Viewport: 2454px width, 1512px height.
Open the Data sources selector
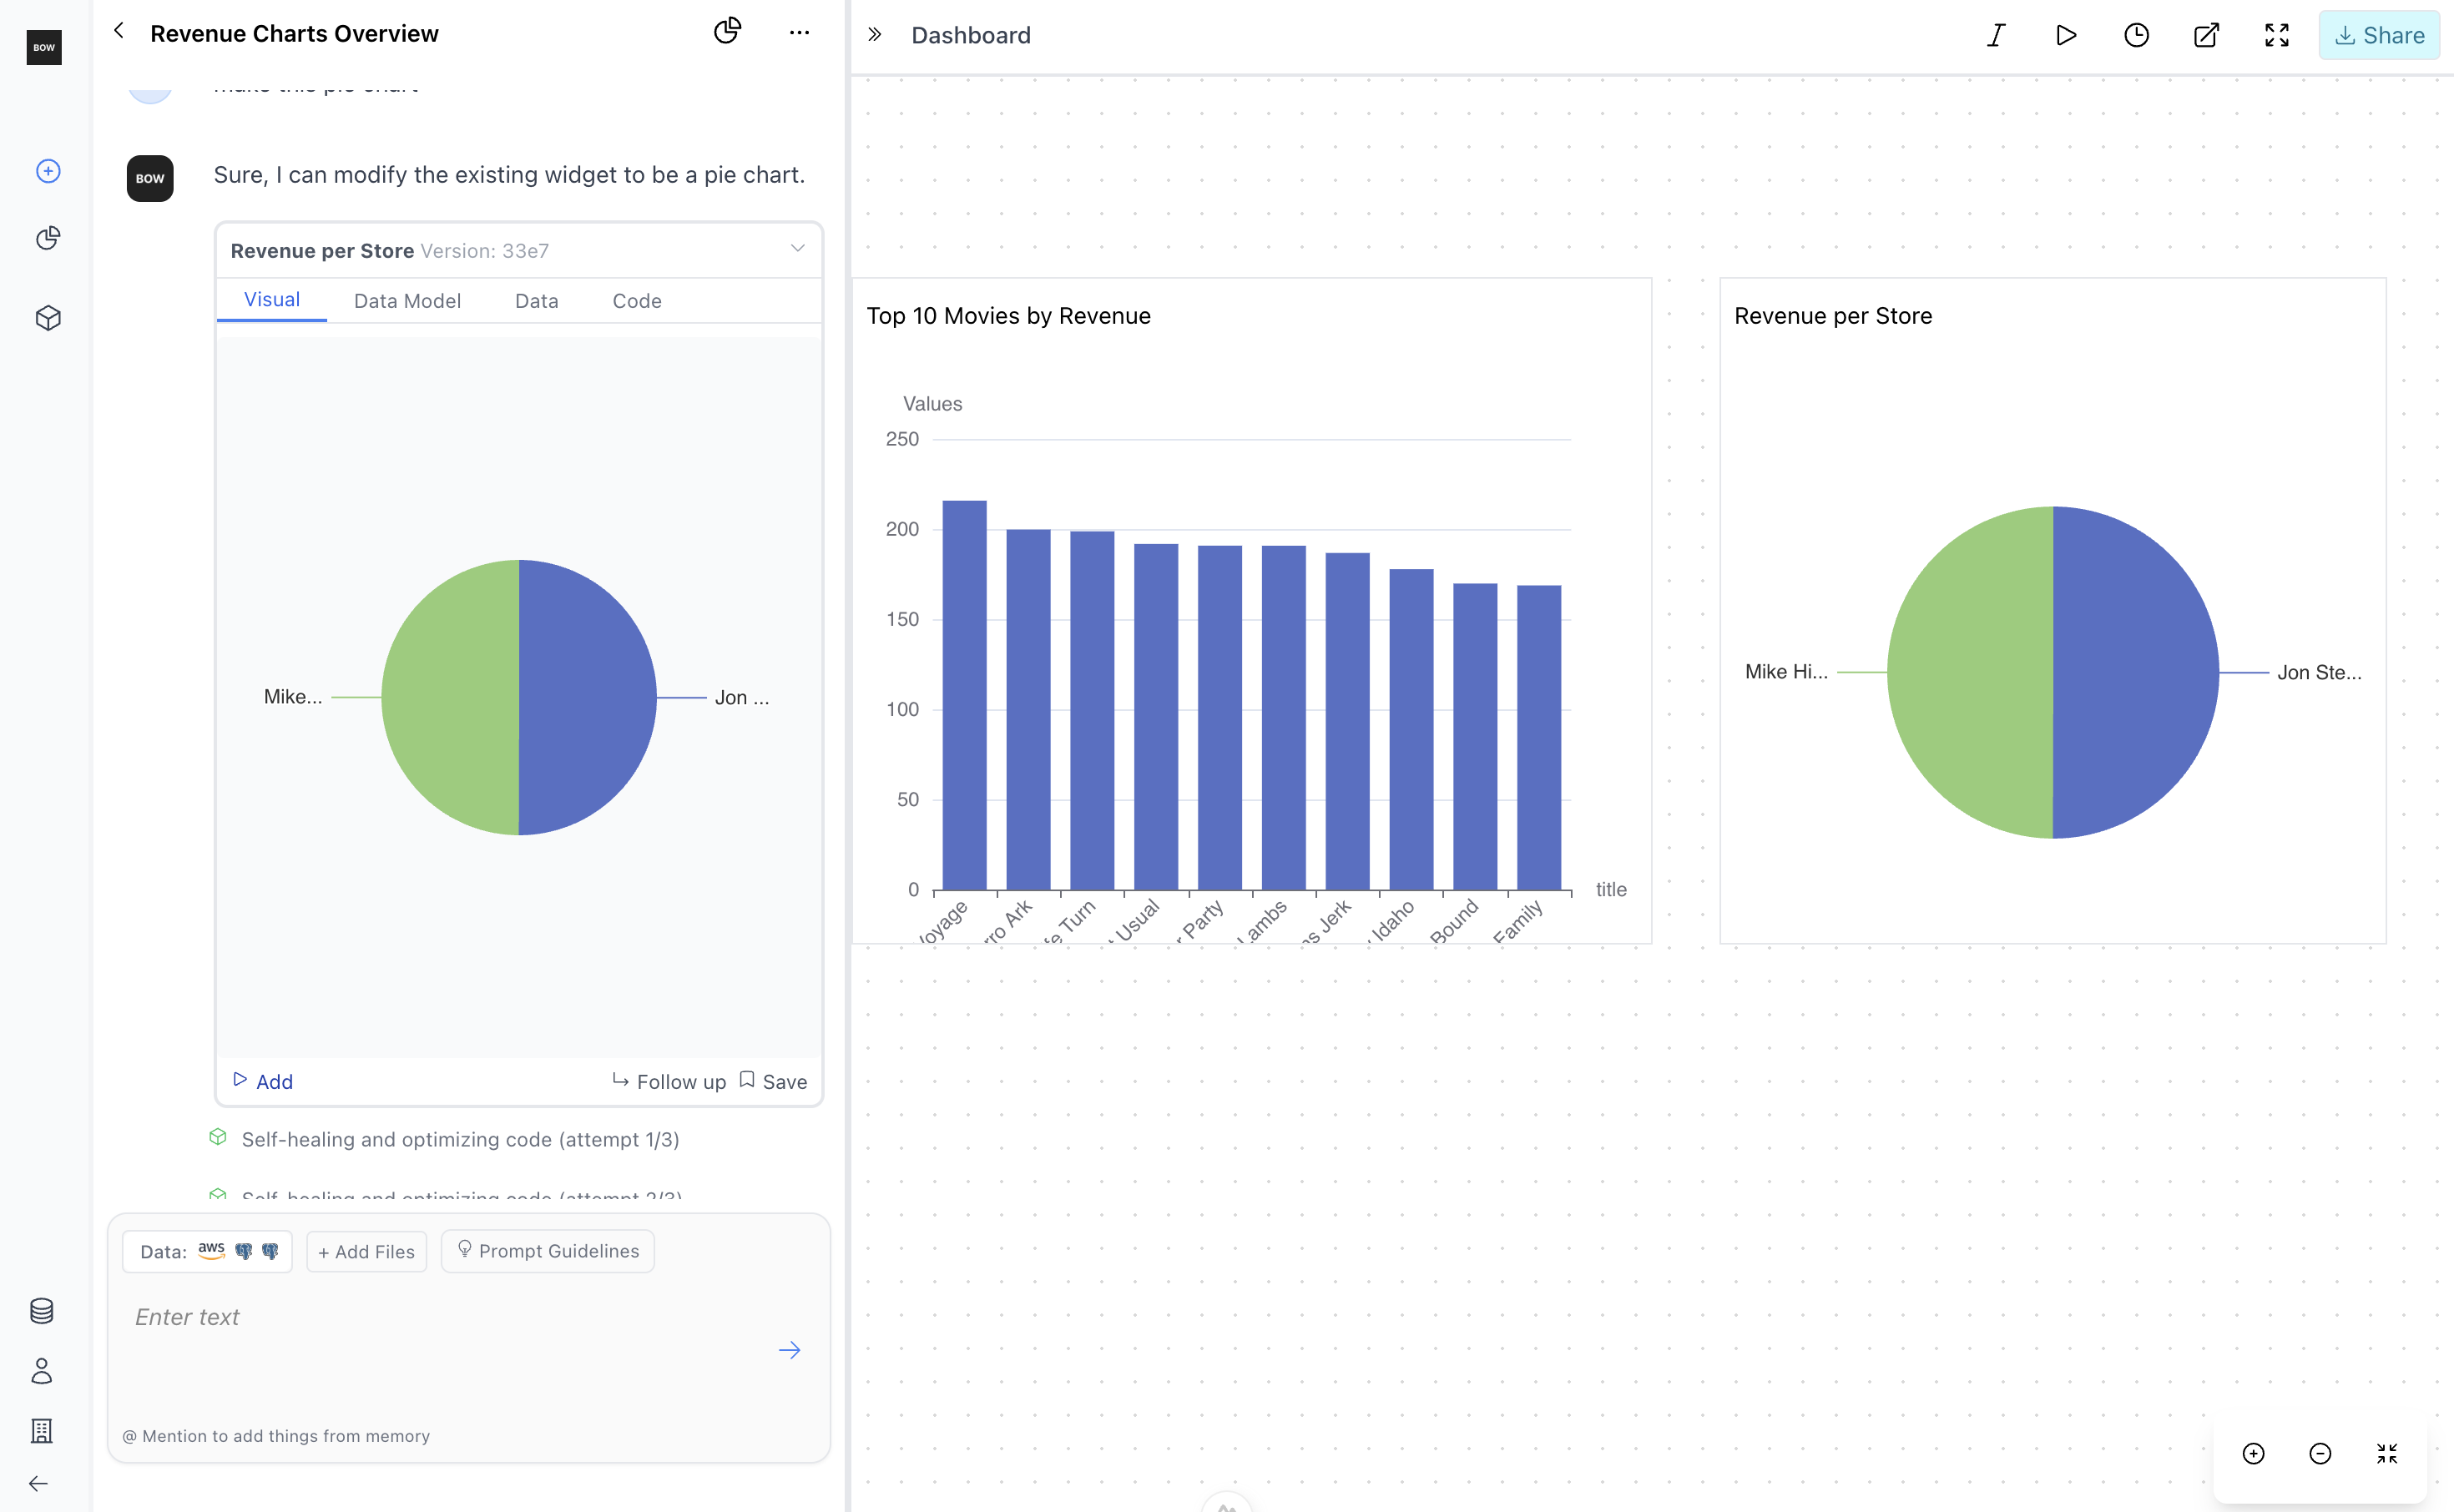coord(208,1251)
